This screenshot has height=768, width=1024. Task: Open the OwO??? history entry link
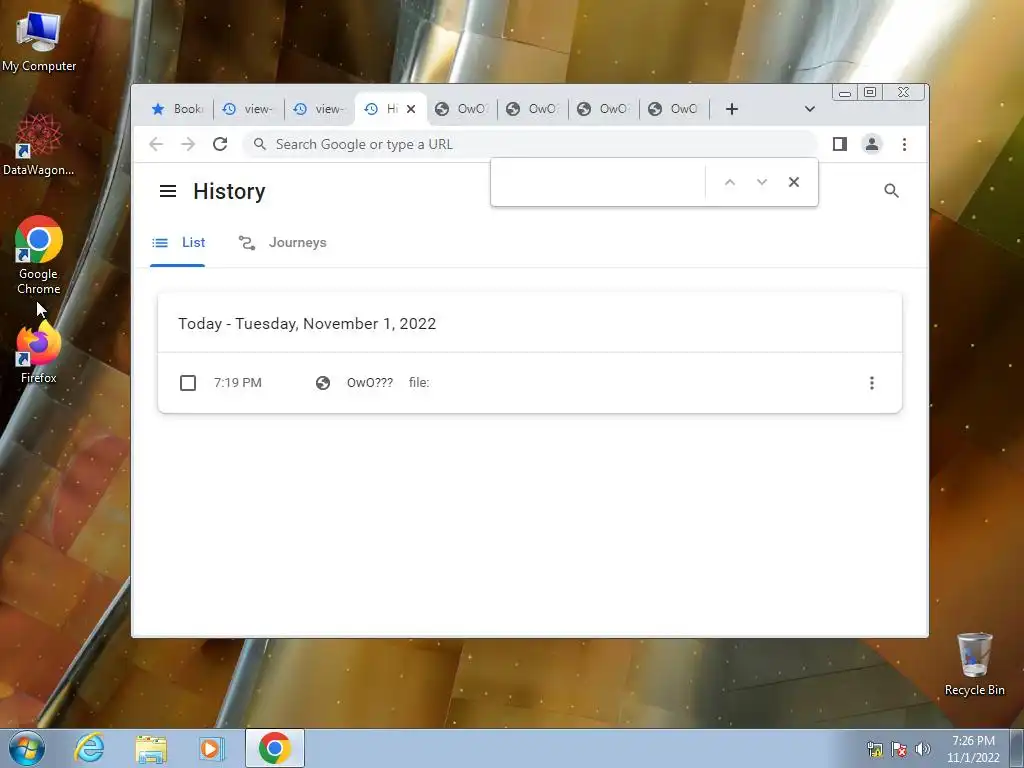370,383
